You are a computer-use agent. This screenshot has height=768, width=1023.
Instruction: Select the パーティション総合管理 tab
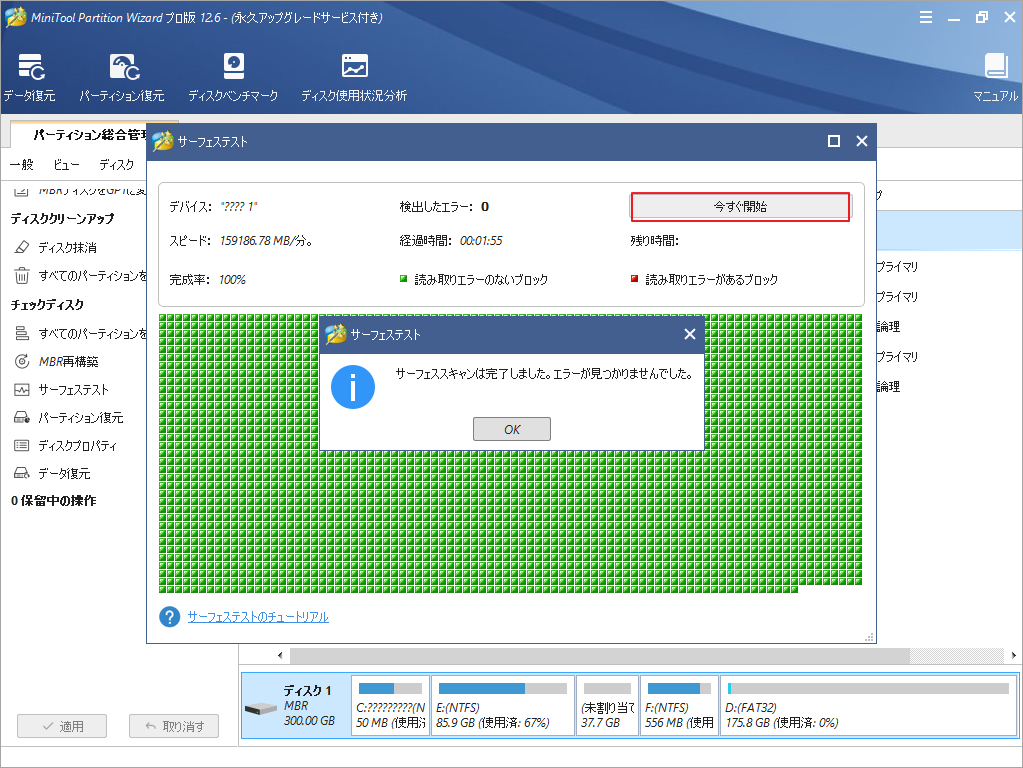tap(89, 134)
